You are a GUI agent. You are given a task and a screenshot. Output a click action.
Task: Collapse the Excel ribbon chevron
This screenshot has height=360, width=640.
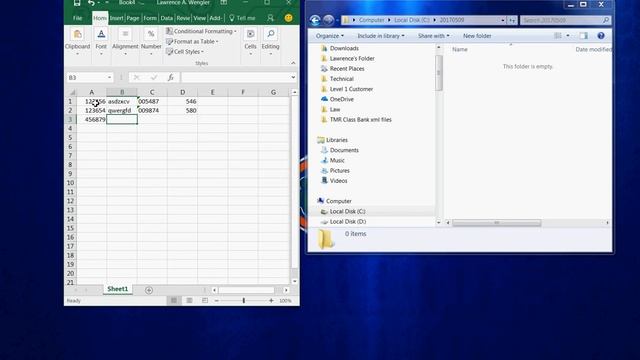(293, 63)
